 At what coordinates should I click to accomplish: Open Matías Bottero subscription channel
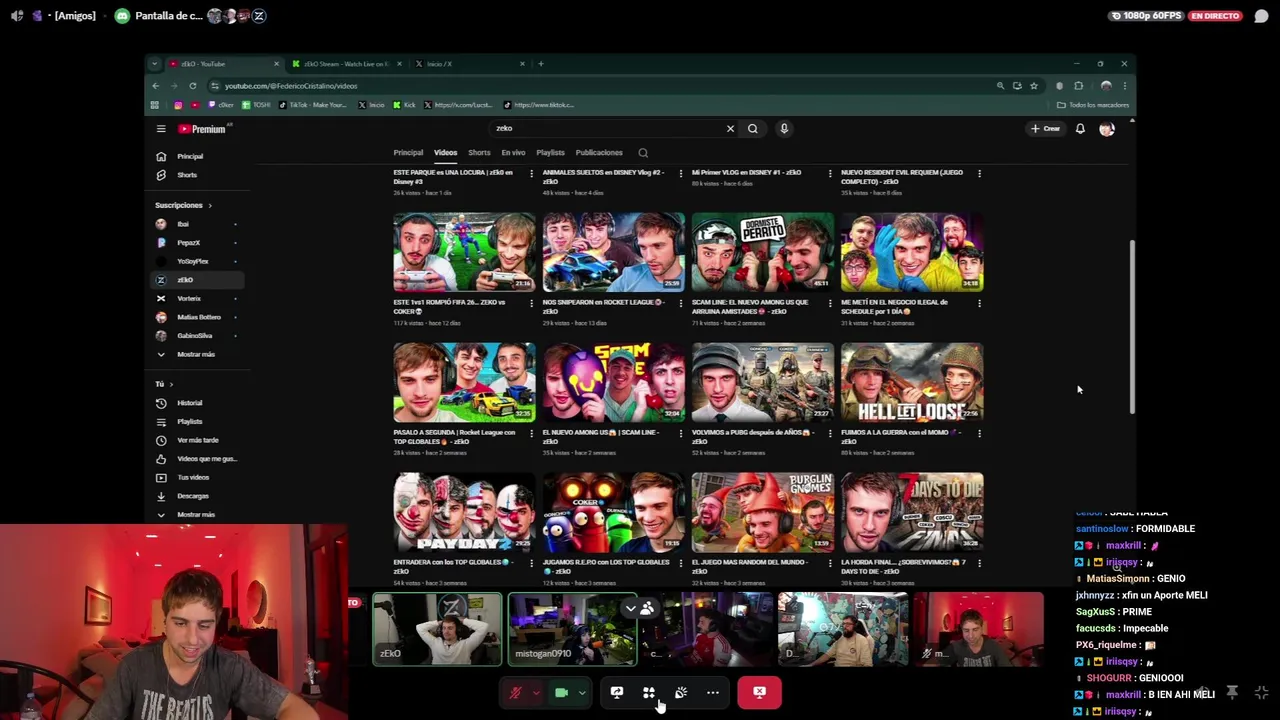coord(196,317)
